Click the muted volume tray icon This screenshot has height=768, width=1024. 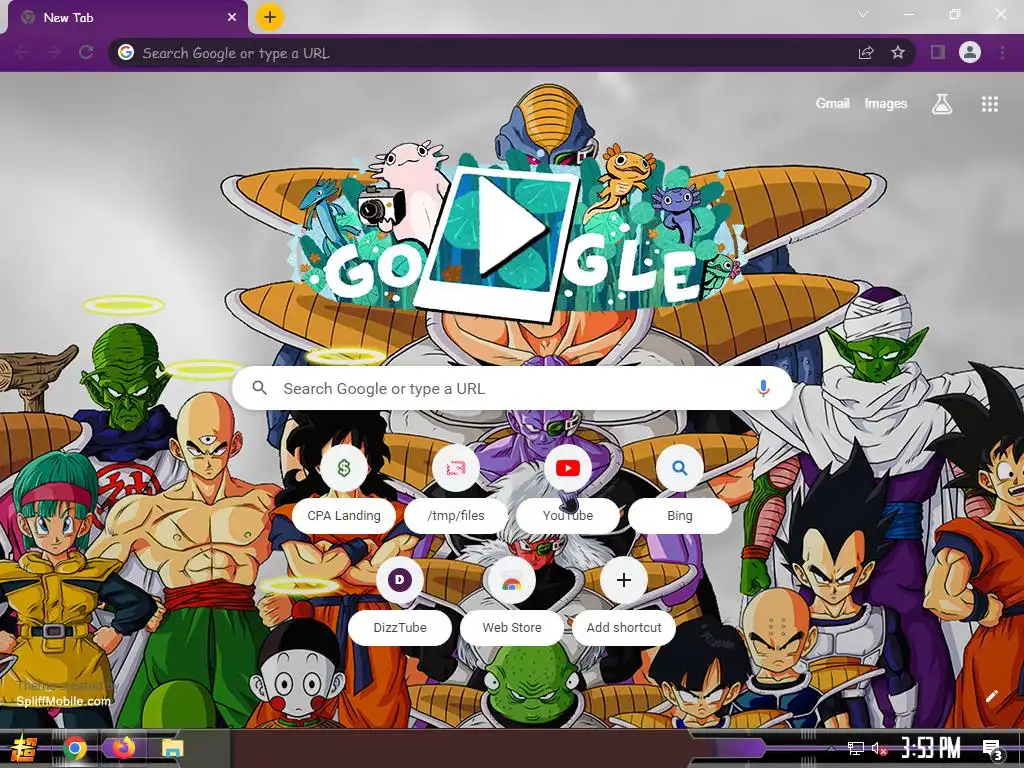click(880, 748)
